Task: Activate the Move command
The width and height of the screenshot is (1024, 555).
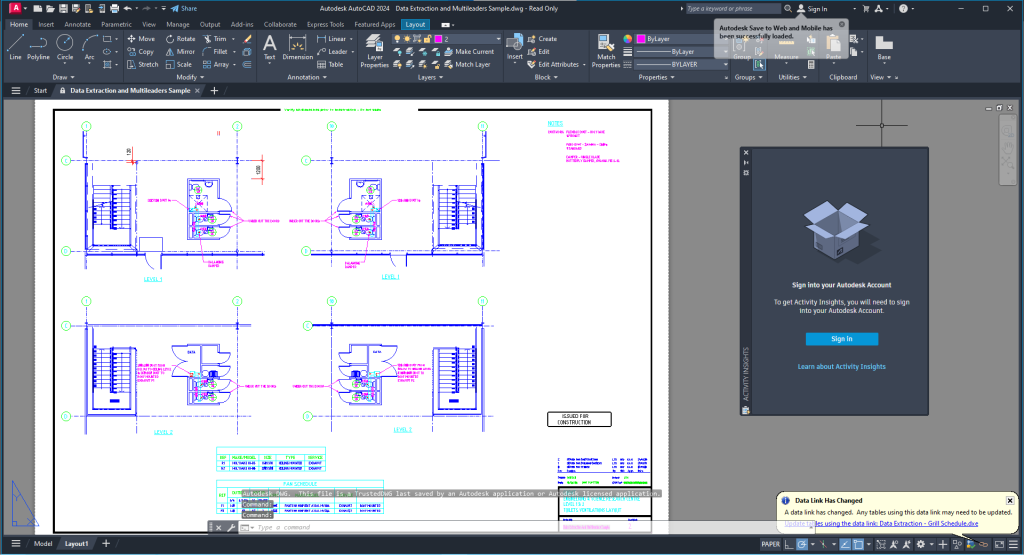Action: coord(141,39)
